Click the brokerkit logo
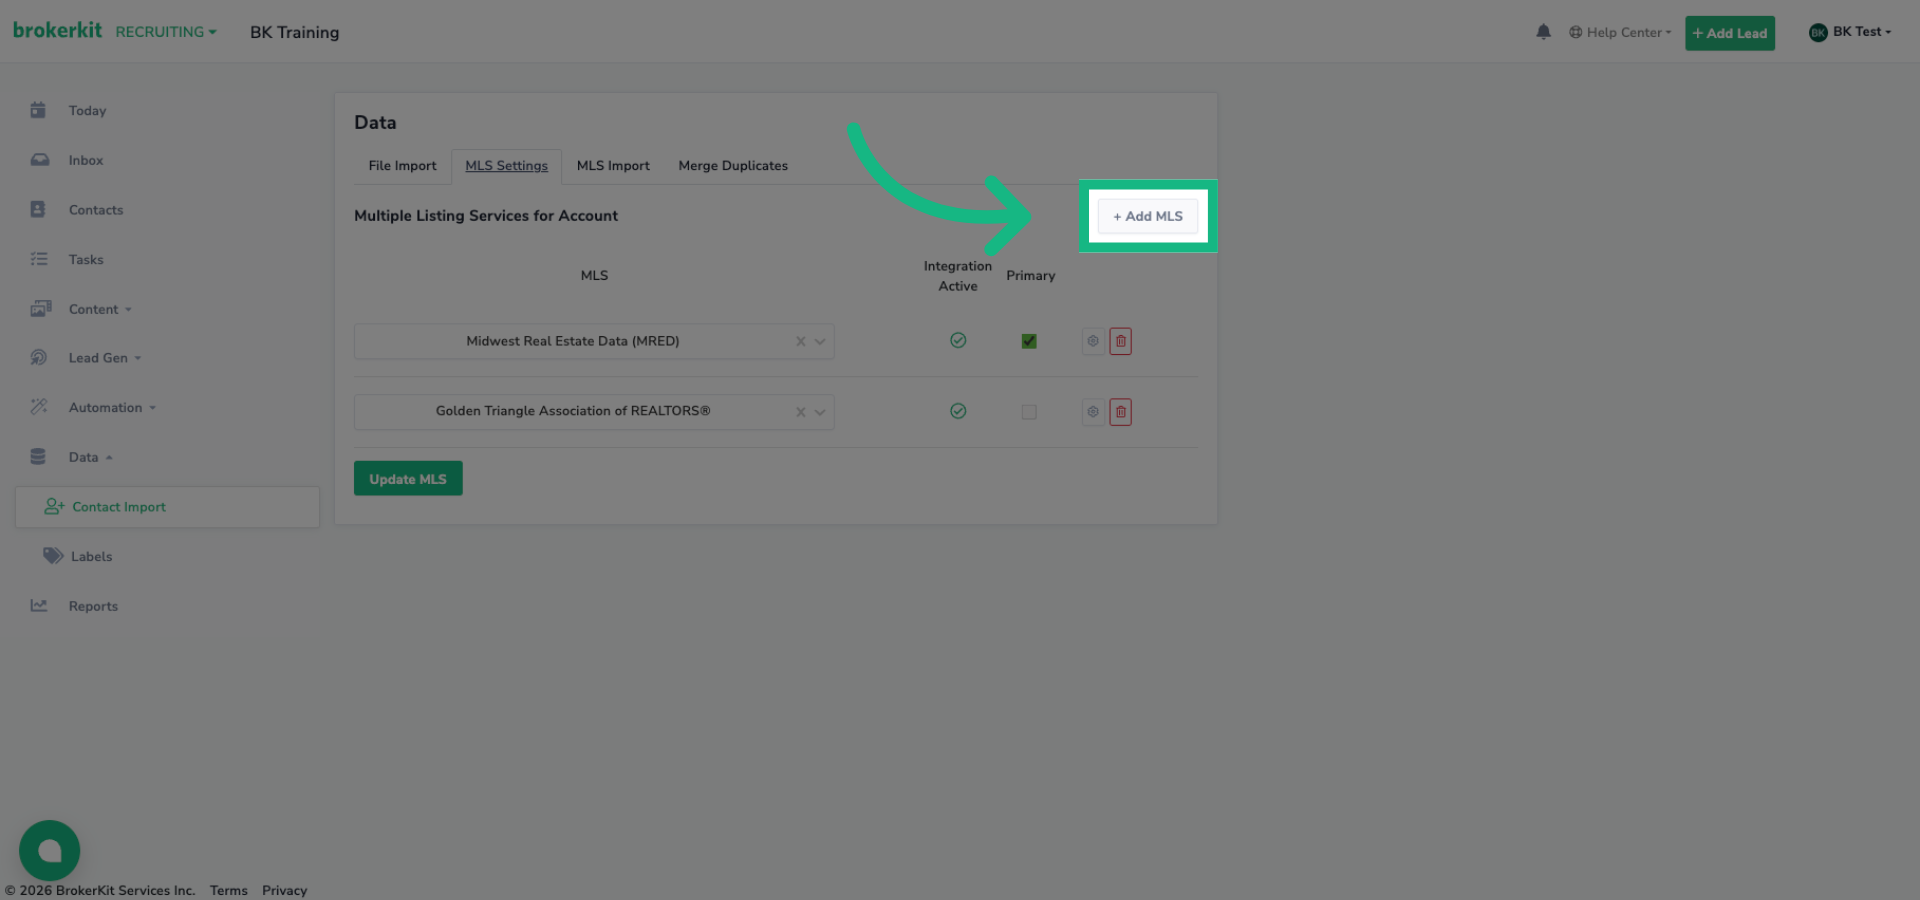This screenshot has height=900, width=1920. coord(57,30)
